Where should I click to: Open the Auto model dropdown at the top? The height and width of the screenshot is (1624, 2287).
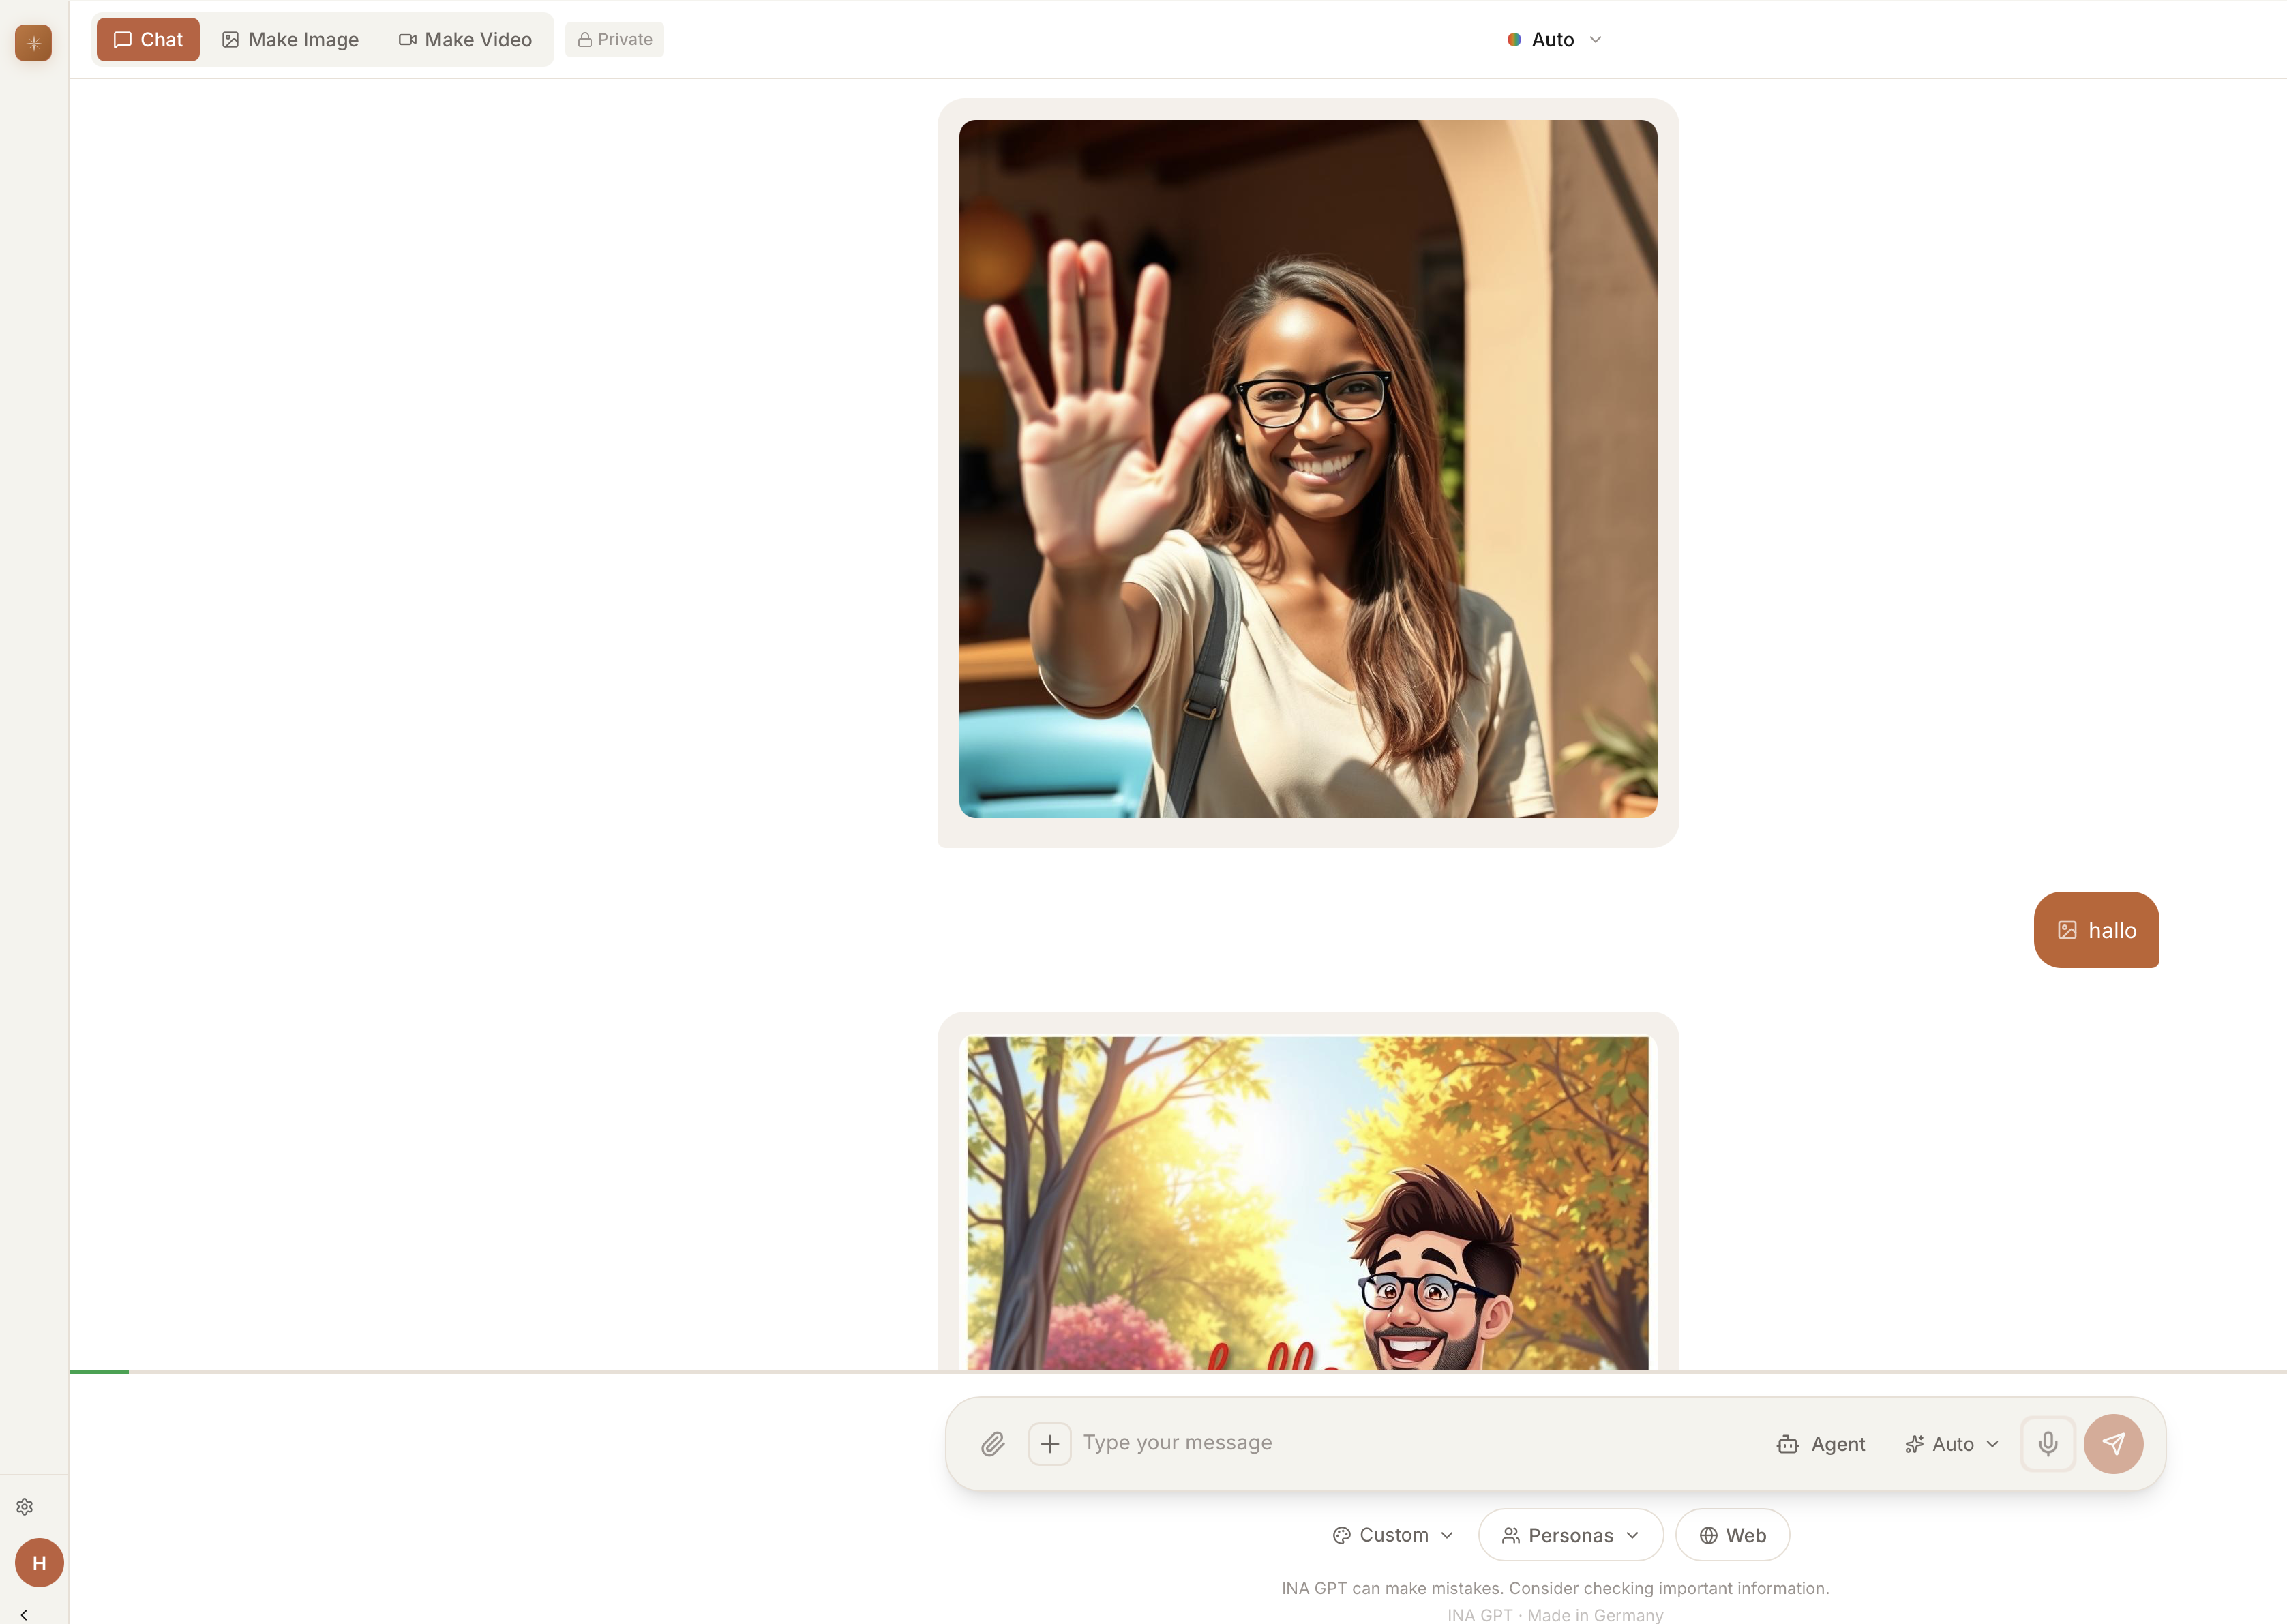[1553, 39]
